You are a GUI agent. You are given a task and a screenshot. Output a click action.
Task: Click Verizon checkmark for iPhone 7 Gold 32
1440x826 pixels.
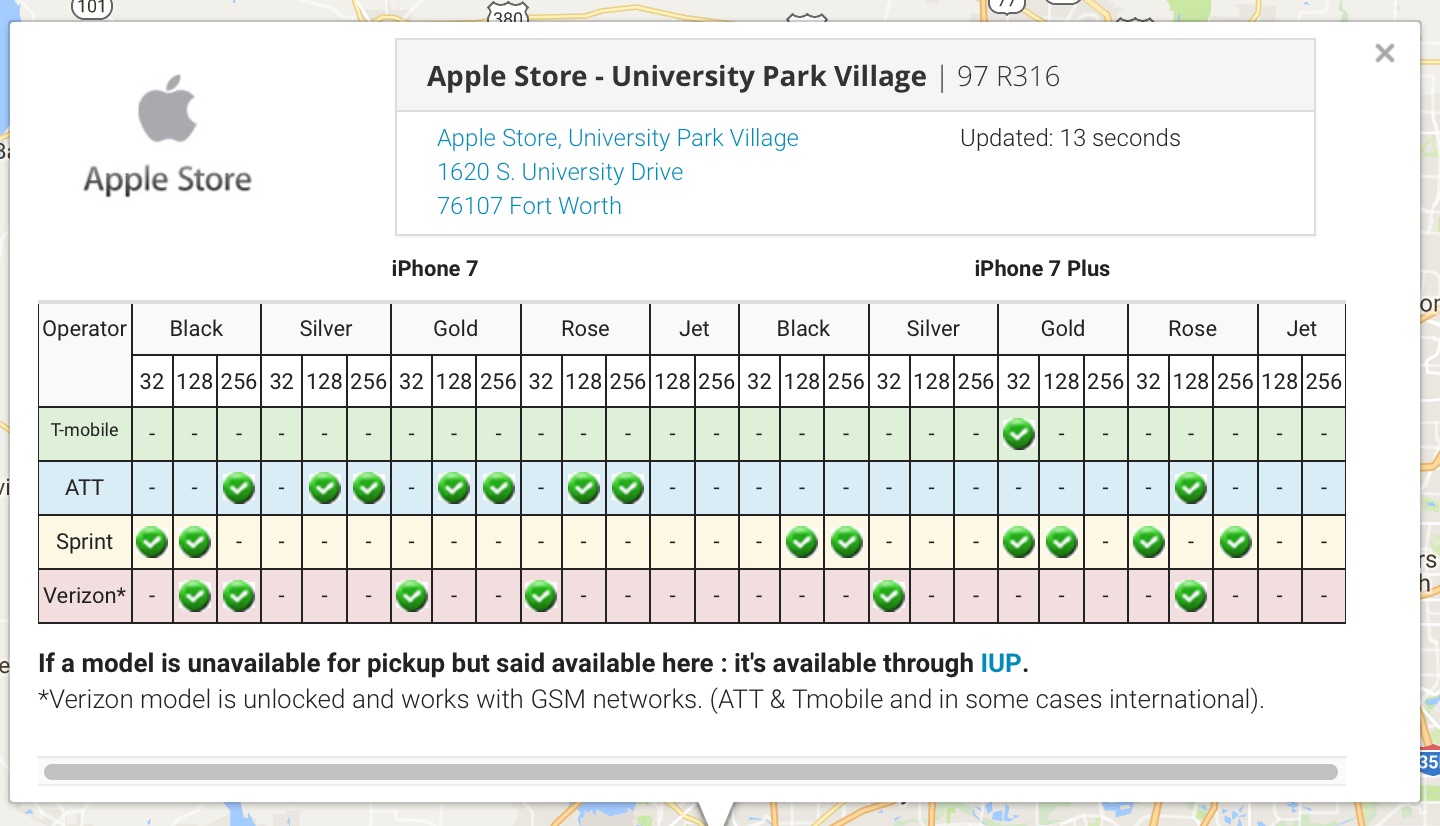[x=412, y=597]
